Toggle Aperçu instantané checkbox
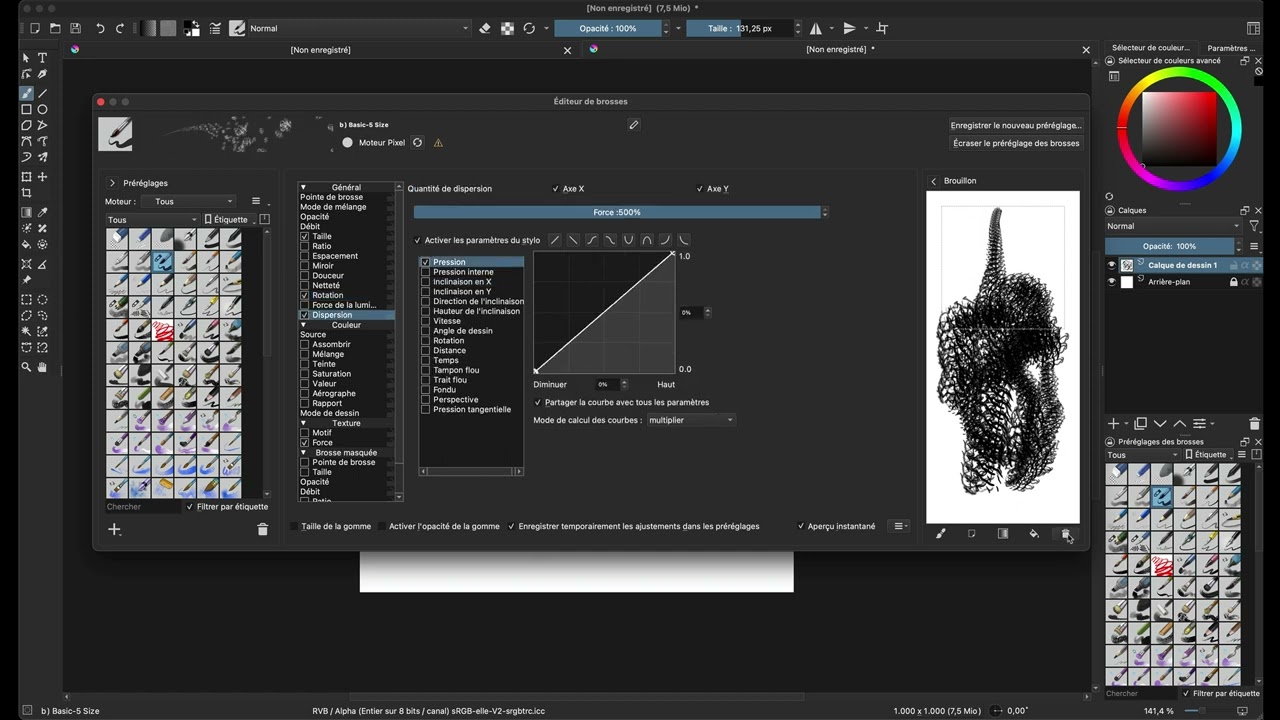The width and height of the screenshot is (1280, 720). point(801,526)
